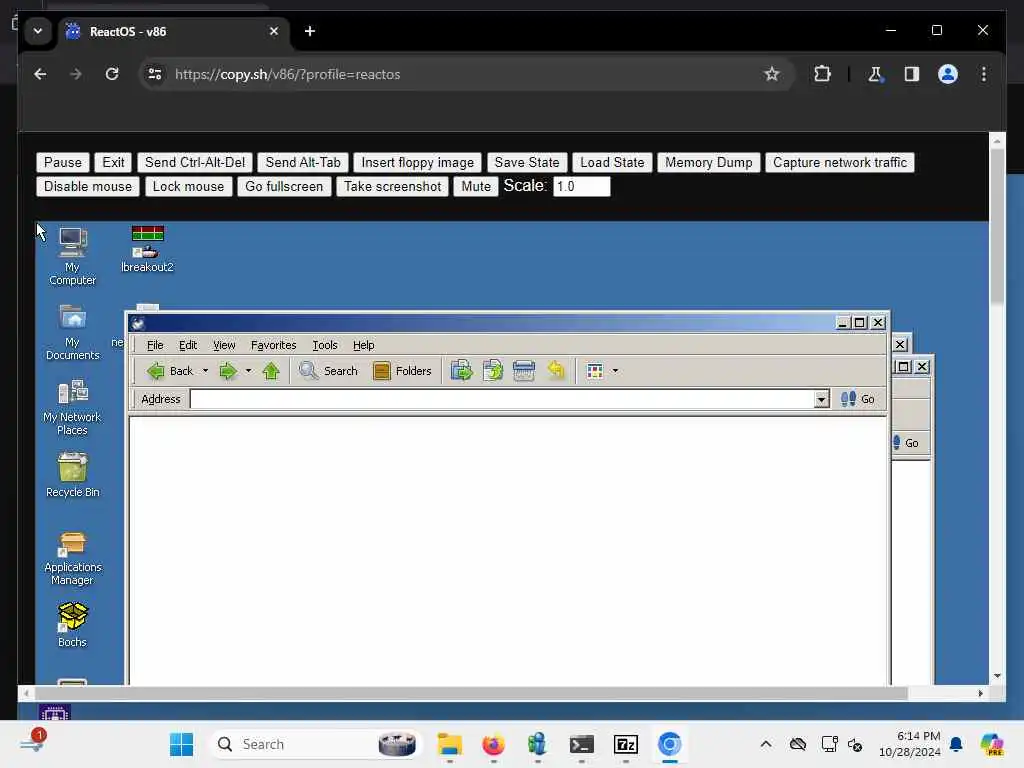
Task: Toggle Lock mouse button
Action: coord(188,187)
